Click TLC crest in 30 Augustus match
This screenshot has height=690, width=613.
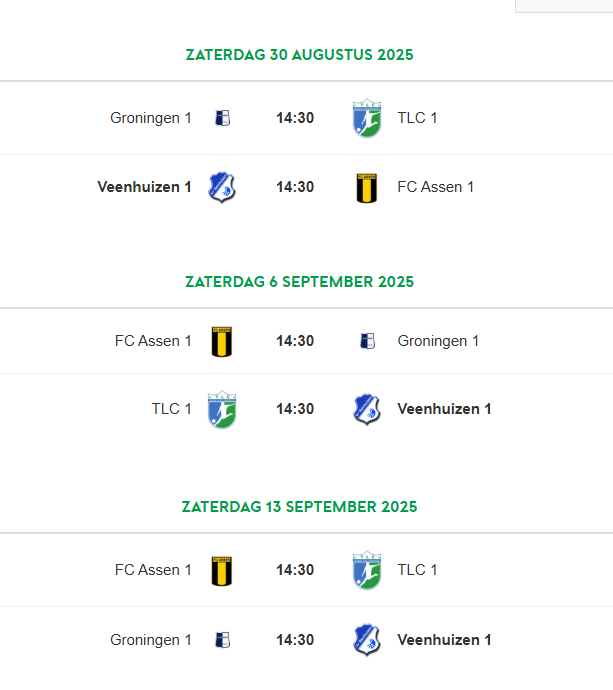tap(367, 118)
